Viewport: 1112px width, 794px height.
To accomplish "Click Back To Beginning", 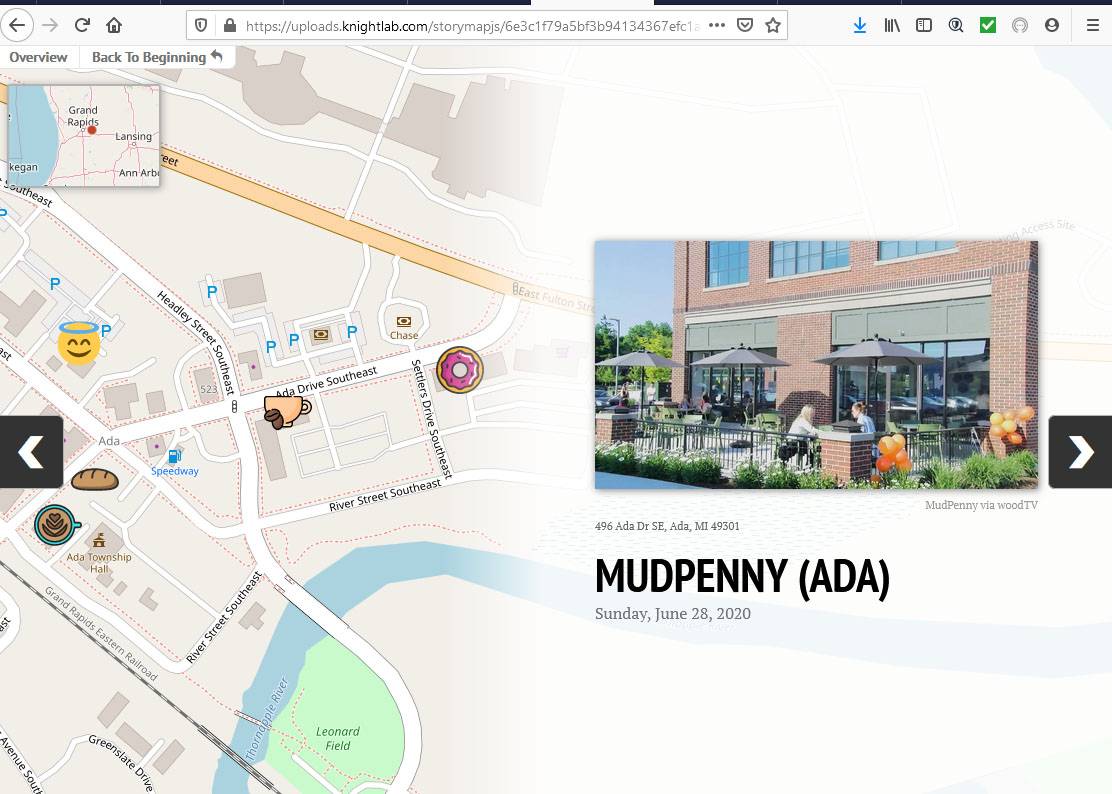I will click(150, 57).
